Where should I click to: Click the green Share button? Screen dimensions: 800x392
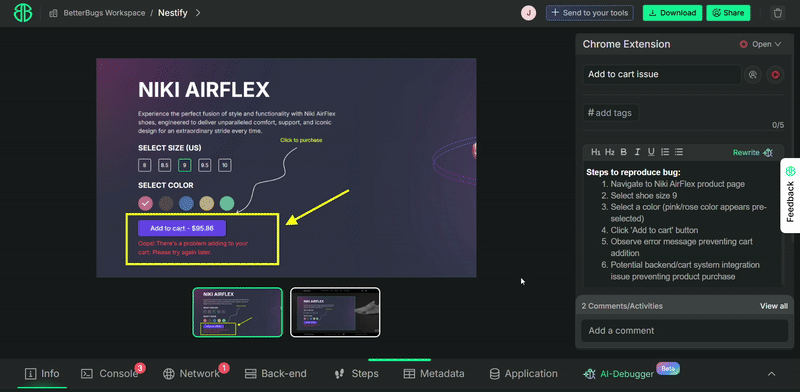[728, 13]
